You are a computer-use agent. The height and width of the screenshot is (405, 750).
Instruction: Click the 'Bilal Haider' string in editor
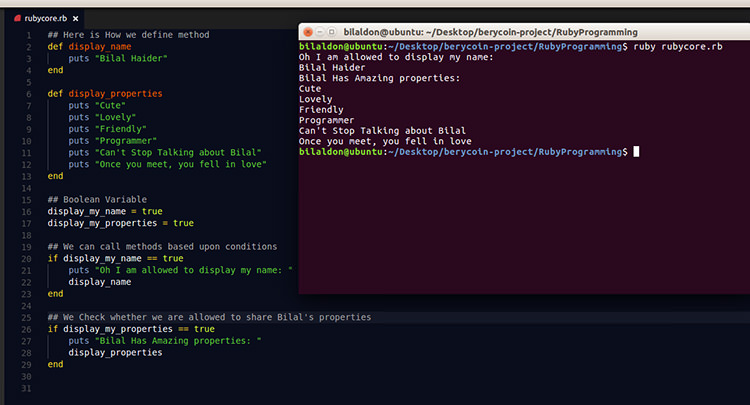pyautogui.click(x=131, y=58)
